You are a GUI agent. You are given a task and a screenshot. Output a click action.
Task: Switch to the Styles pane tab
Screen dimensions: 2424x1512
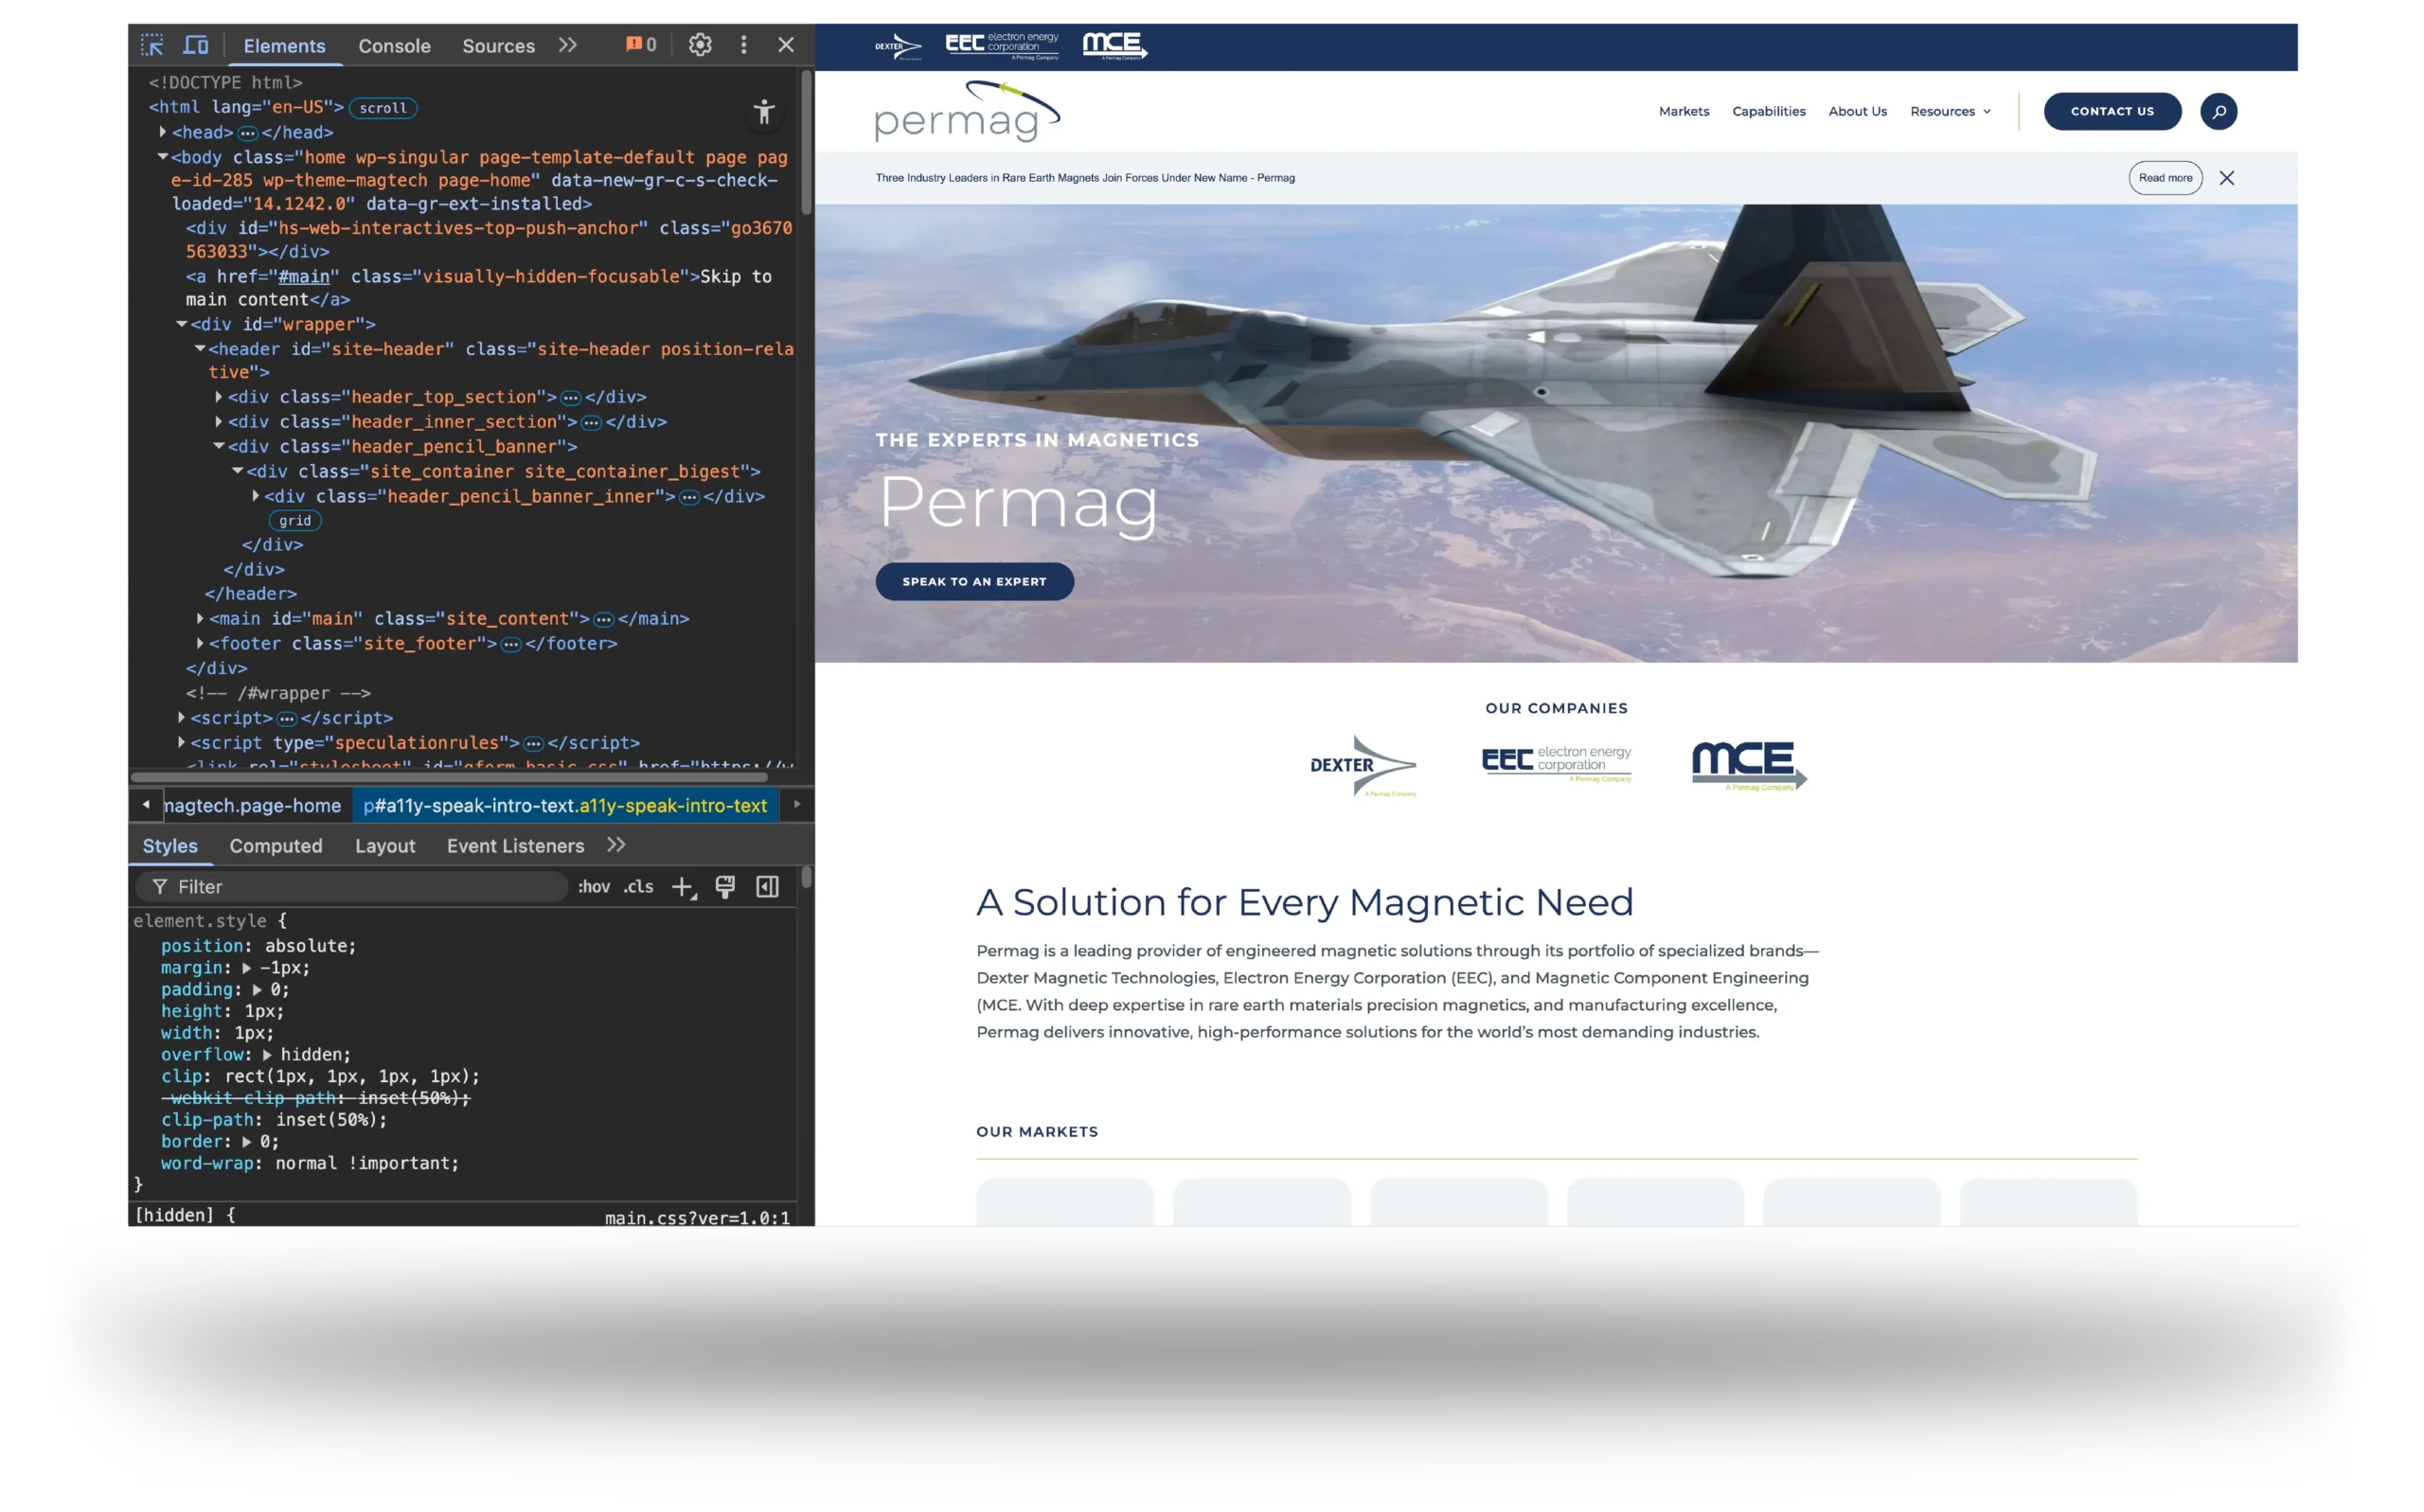170,846
